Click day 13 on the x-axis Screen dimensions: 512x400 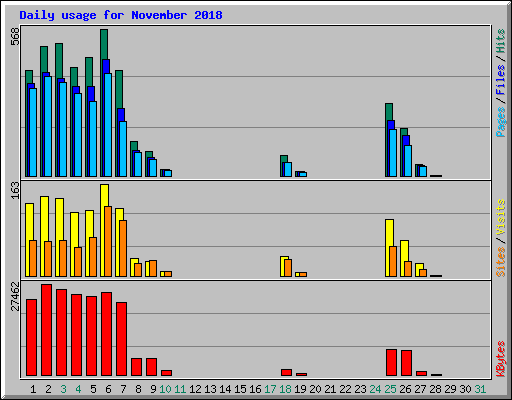210,389
